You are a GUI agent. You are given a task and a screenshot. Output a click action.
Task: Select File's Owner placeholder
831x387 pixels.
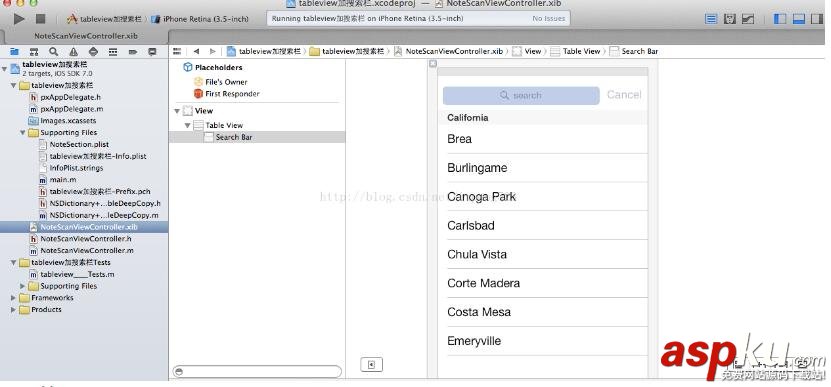point(220,82)
